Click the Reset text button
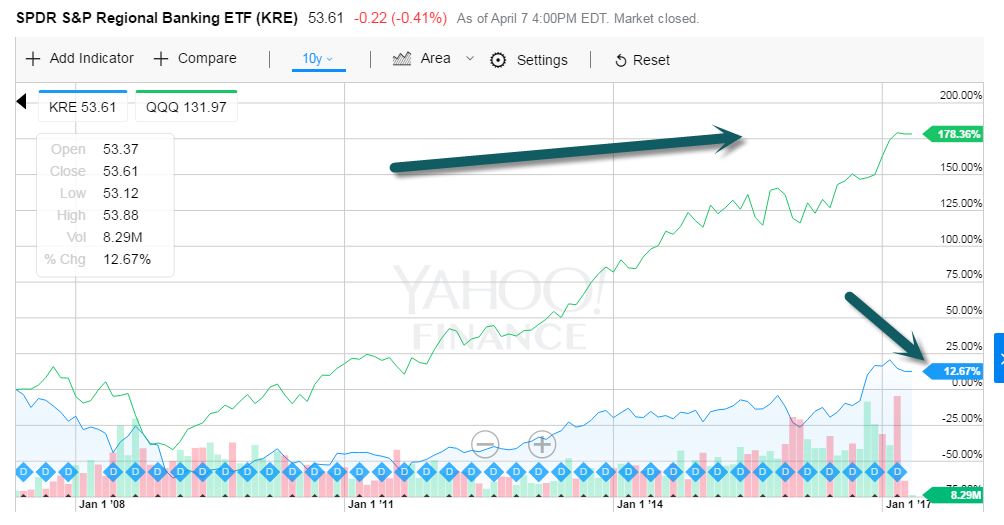1004x525 pixels. click(651, 60)
